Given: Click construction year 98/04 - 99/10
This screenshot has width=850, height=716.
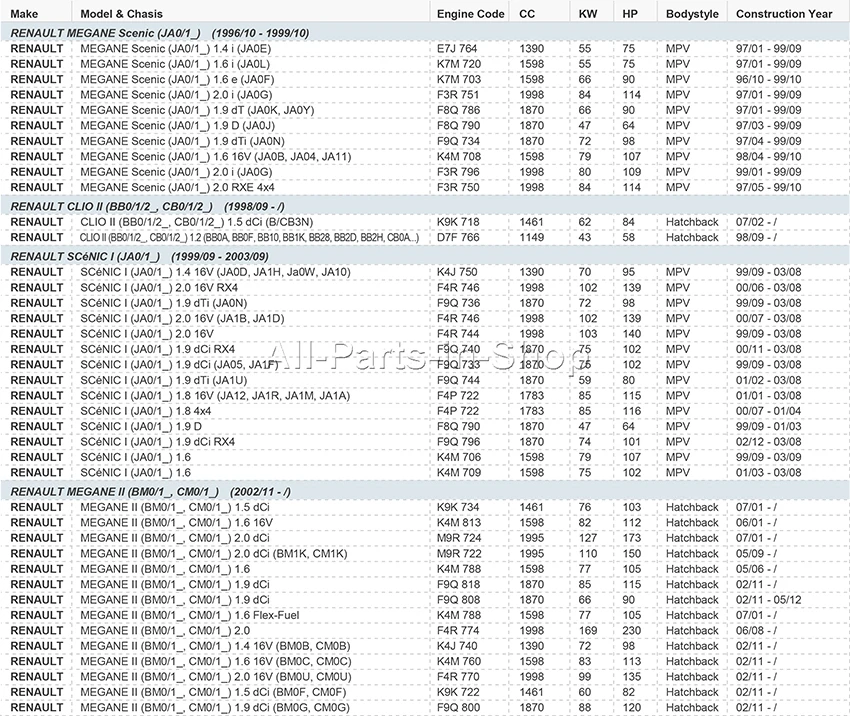Looking at the screenshot, I should coord(768,156).
